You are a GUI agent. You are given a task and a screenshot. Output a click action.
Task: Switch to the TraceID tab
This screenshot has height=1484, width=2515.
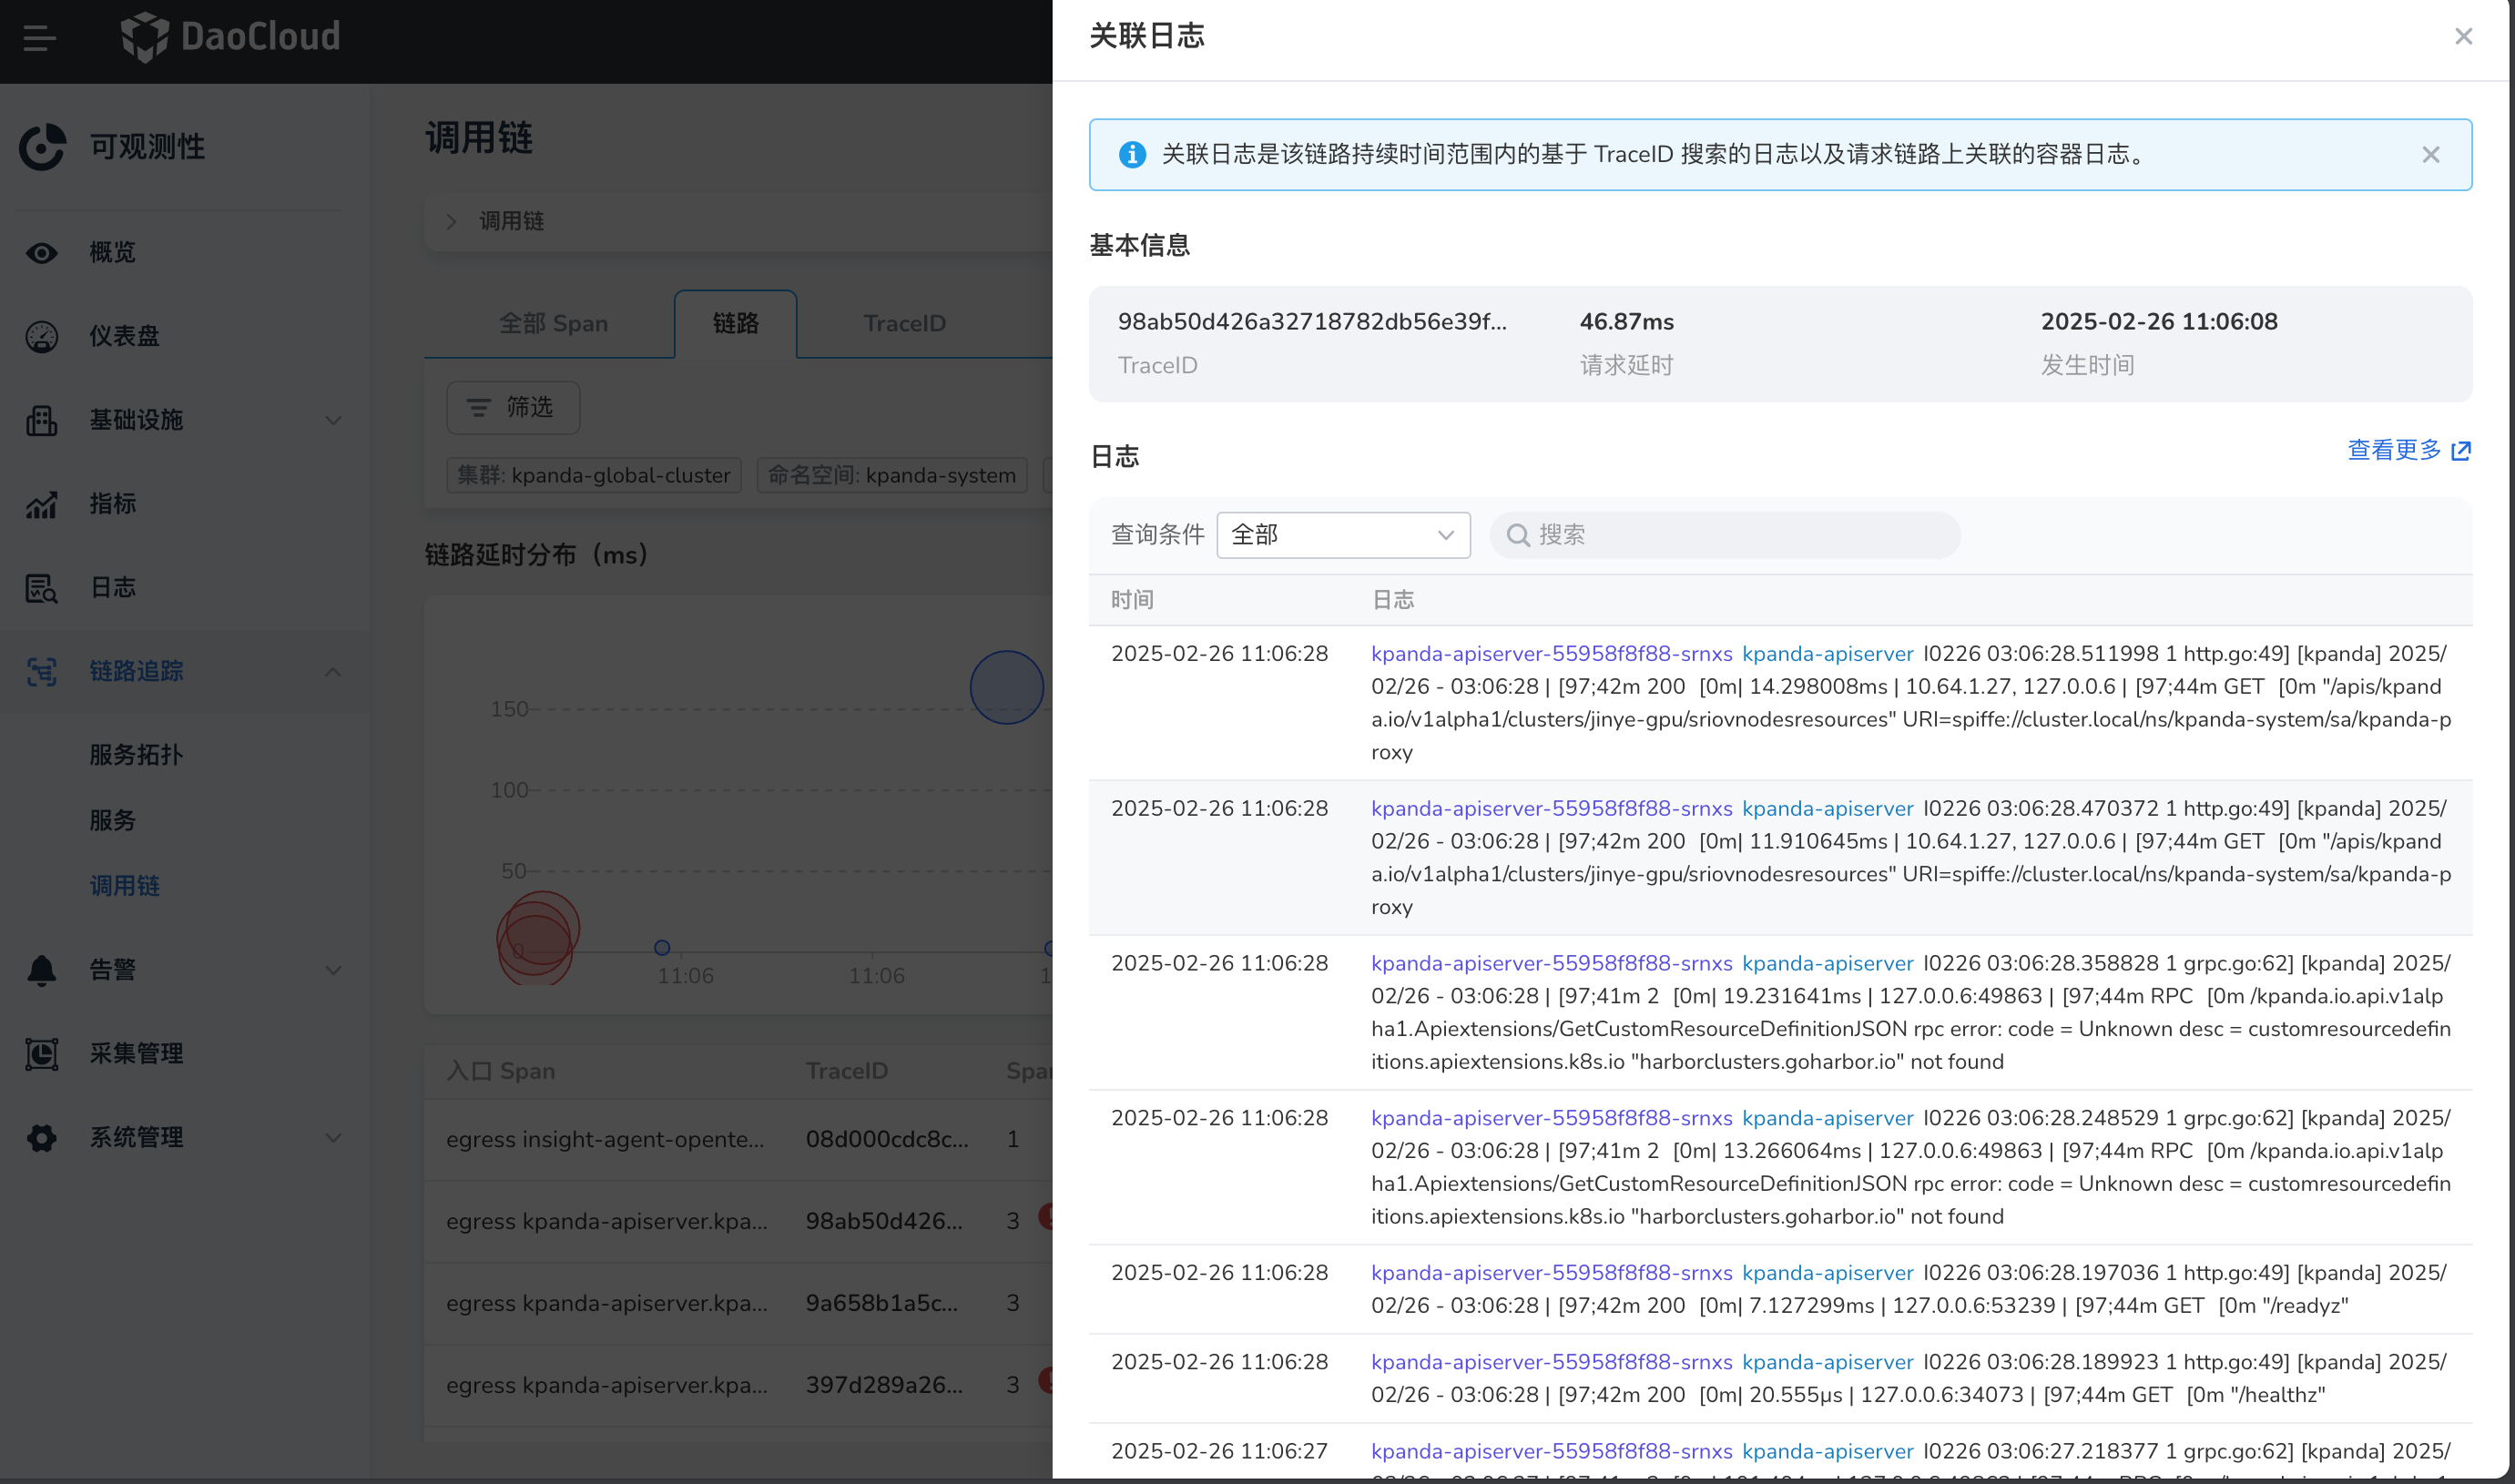pos(904,324)
